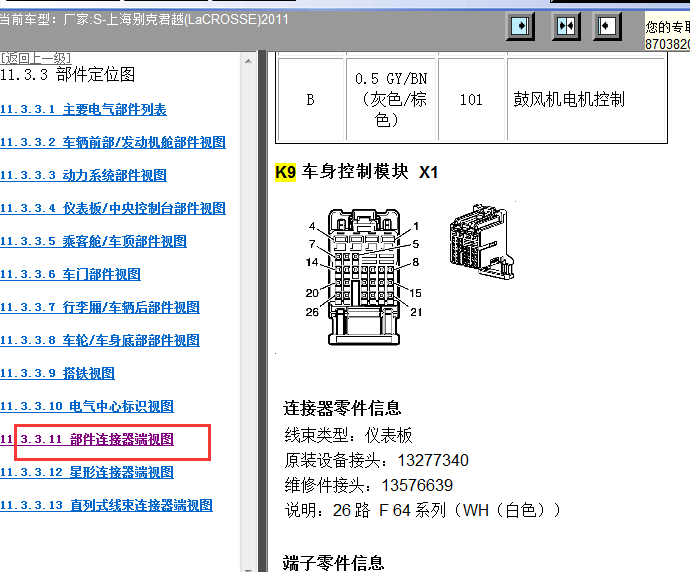
Task: Click the left pane scroll-up arrow
Action: [248, 61]
